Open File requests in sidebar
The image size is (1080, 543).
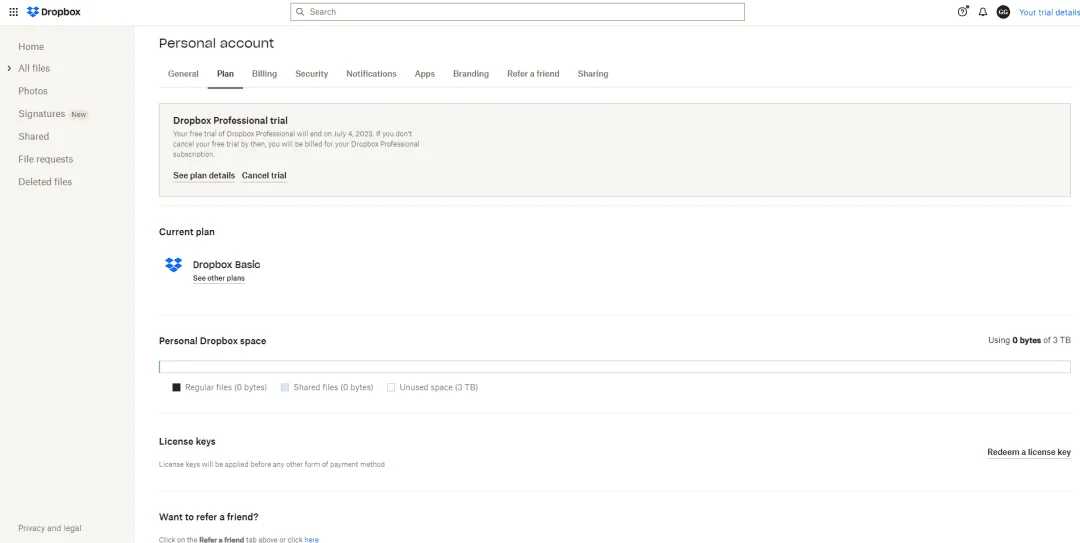coord(45,159)
